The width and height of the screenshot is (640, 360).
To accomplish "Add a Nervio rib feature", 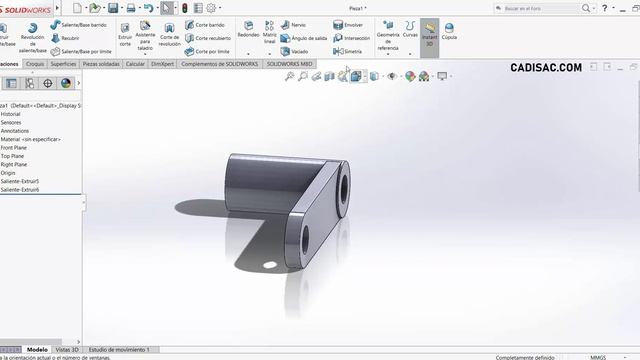I will pos(293,25).
